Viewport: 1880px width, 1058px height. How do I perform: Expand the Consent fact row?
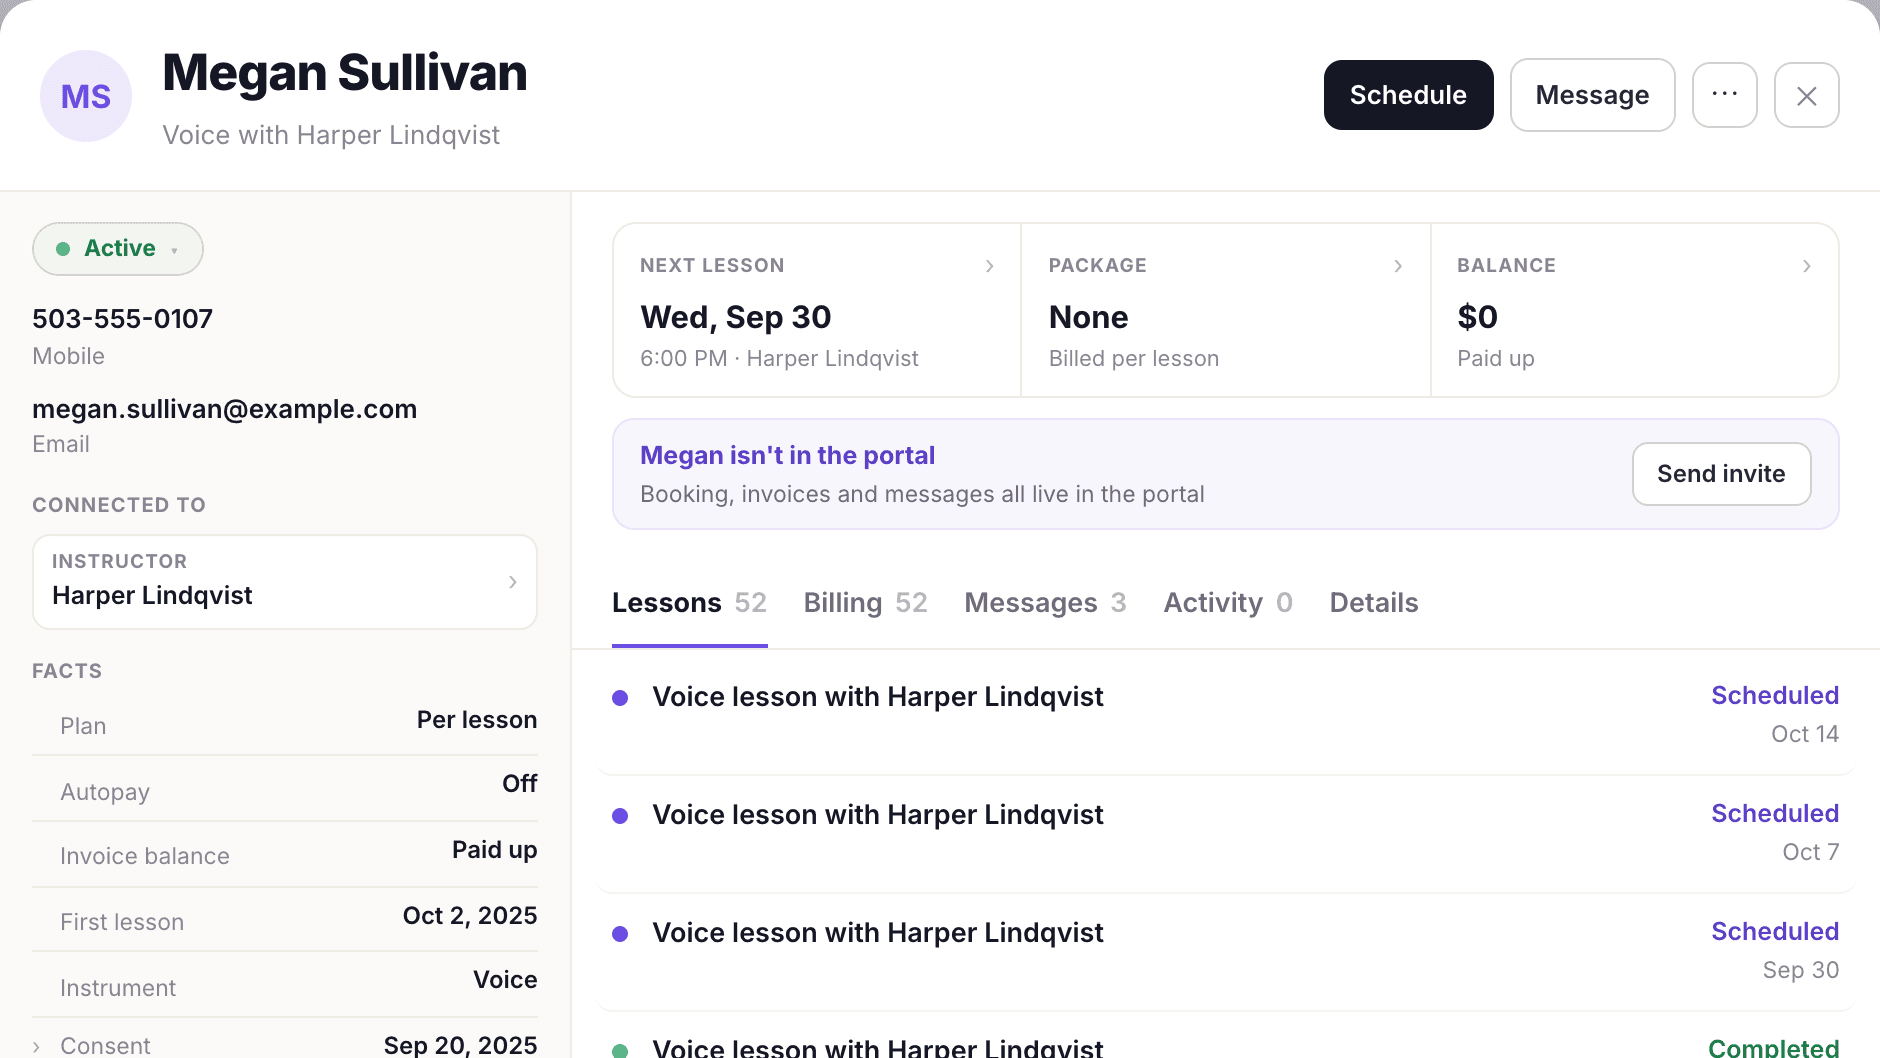click(x=285, y=1044)
